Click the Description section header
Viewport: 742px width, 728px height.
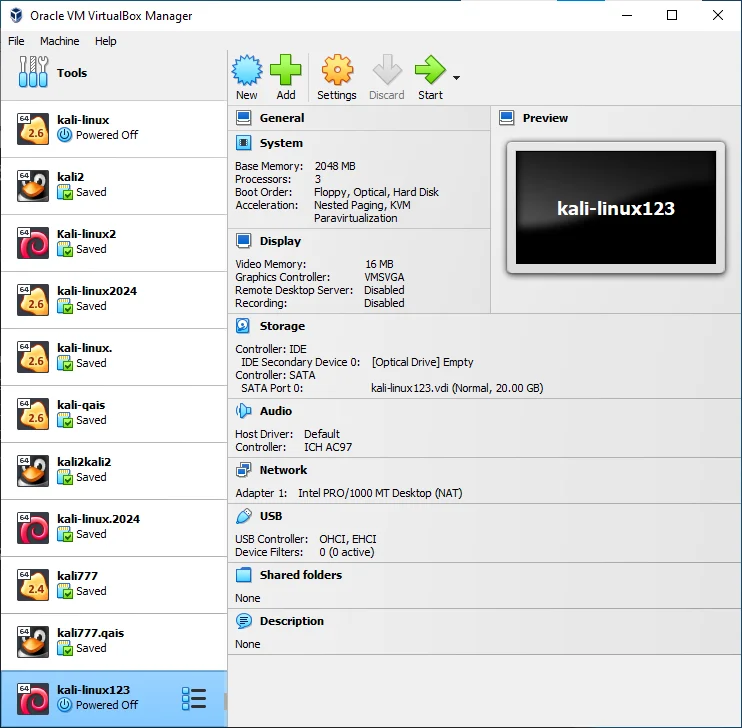coord(292,621)
